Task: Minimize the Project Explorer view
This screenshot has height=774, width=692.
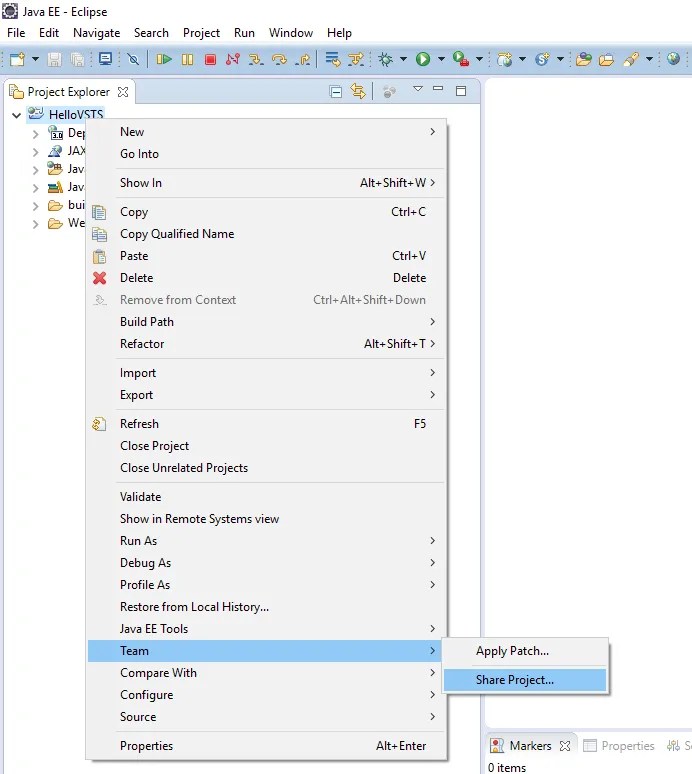Action: click(438, 89)
